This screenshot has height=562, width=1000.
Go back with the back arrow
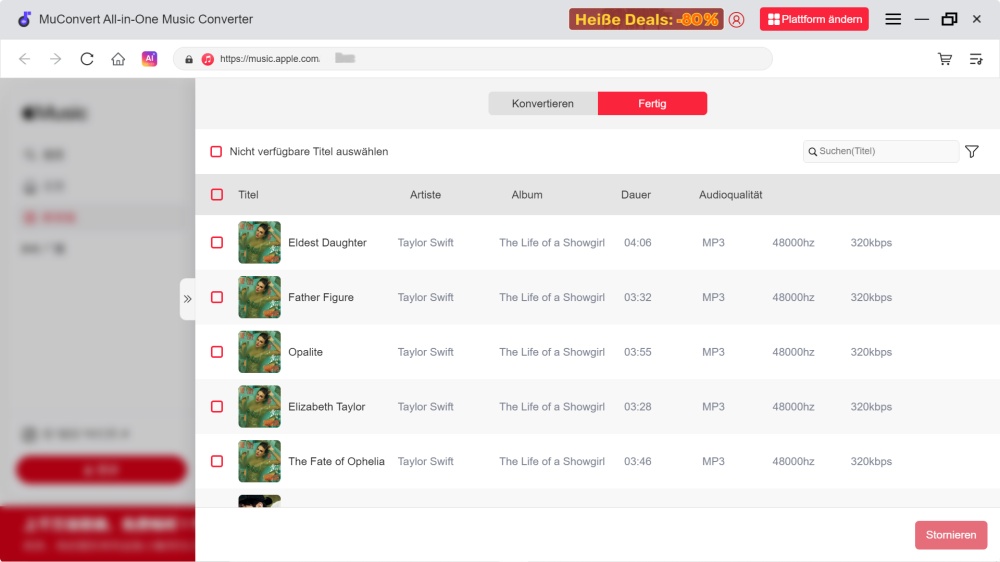point(24,59)
